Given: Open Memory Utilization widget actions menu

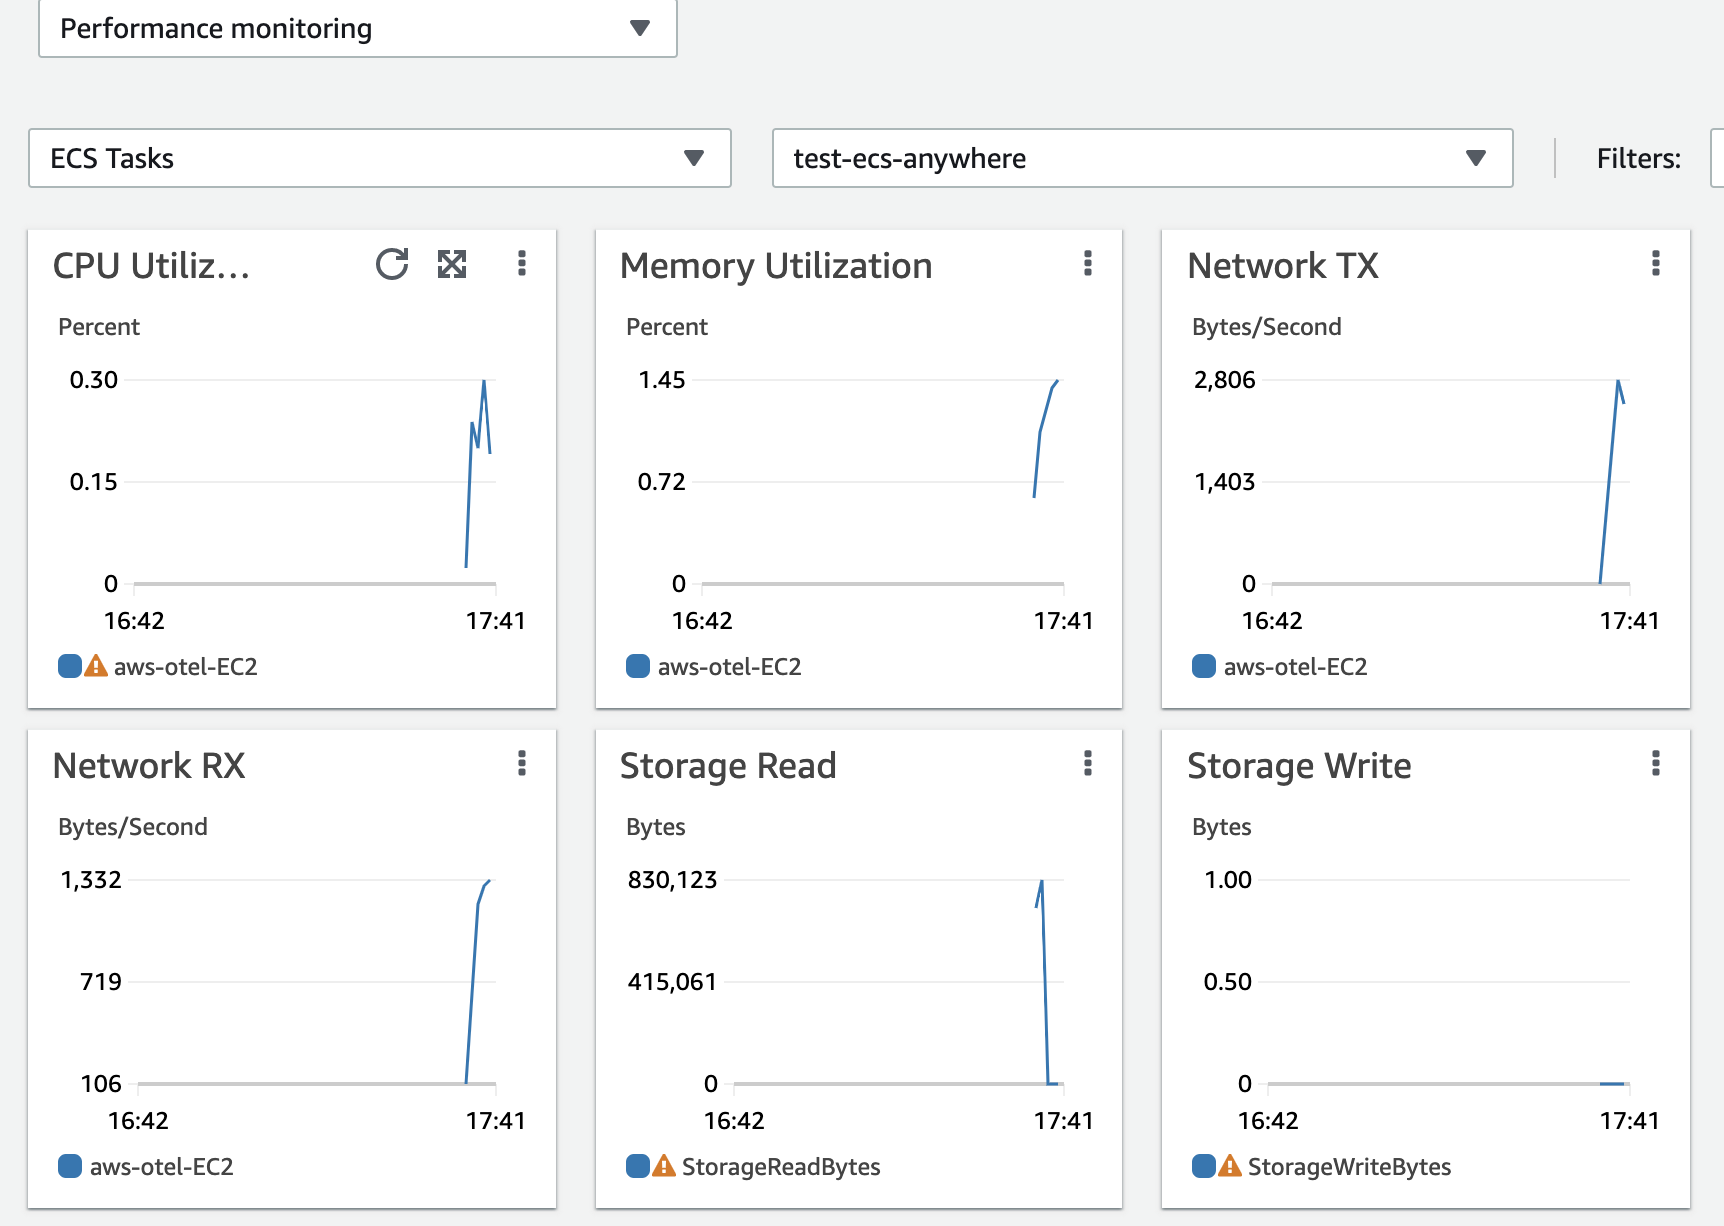Looking at the screenshot, I should [1088, 264].
